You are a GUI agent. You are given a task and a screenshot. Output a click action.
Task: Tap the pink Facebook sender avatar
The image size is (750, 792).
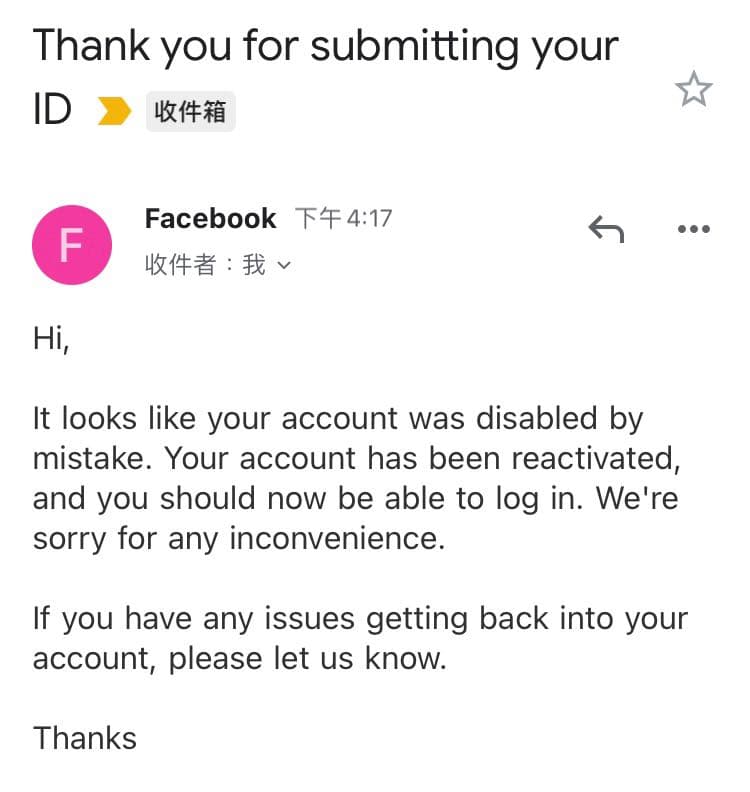pyautogui.click(x=71, y=244)
